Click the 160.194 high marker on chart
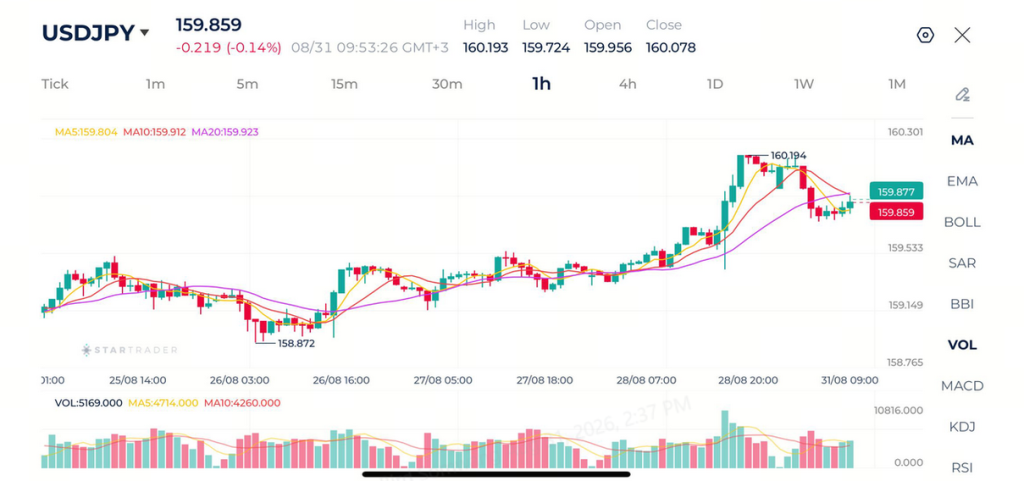 click(788, 155)
